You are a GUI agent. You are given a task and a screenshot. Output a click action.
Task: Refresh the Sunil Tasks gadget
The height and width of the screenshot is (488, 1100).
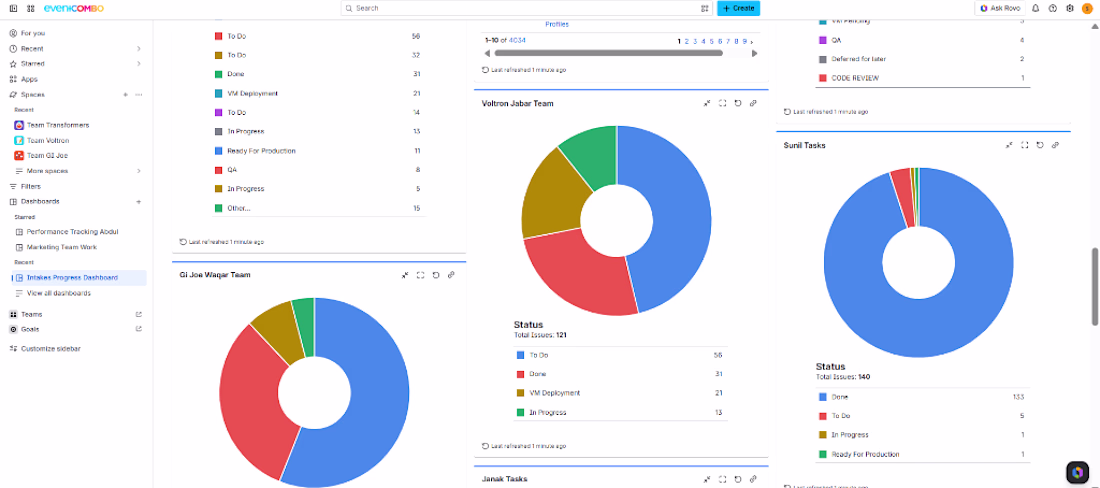pyautogui.click(x=1040, y=145)
